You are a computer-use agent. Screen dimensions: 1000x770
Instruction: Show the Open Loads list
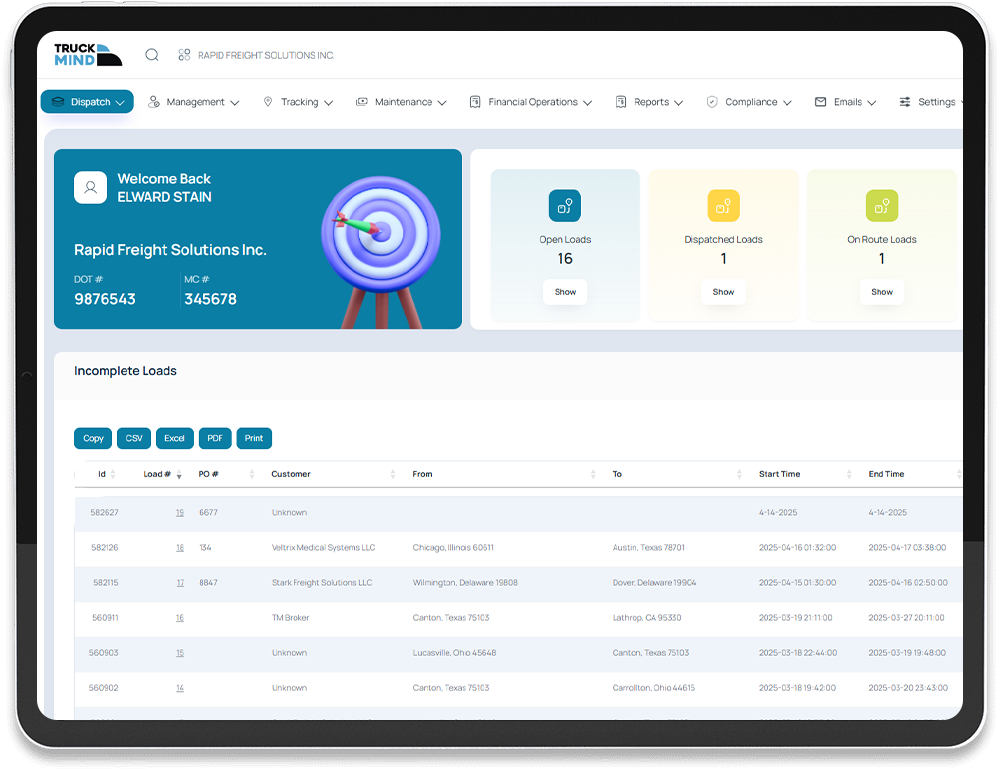(565, 292)
